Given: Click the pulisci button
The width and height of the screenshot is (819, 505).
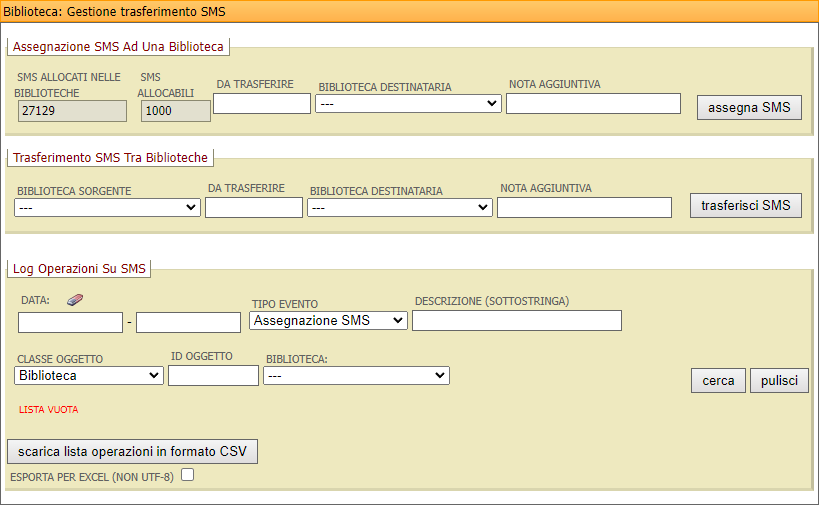Looking at the screenshot, I should [x=779, y=380].
